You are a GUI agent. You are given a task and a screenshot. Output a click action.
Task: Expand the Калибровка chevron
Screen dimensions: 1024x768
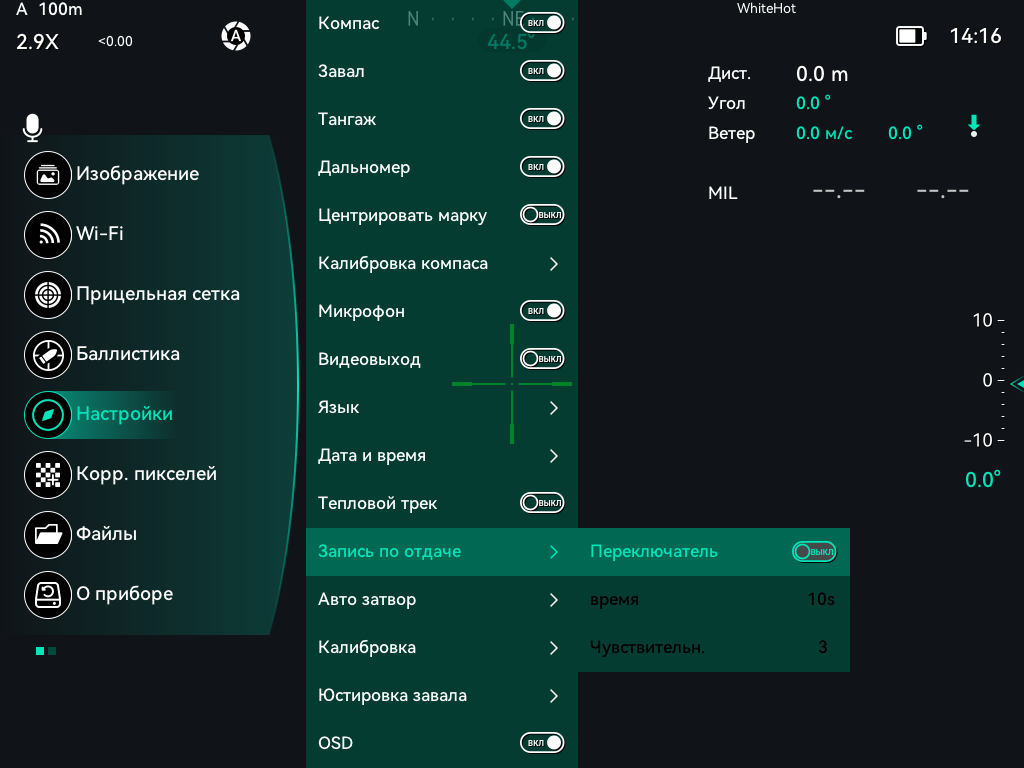pos(554,648)
